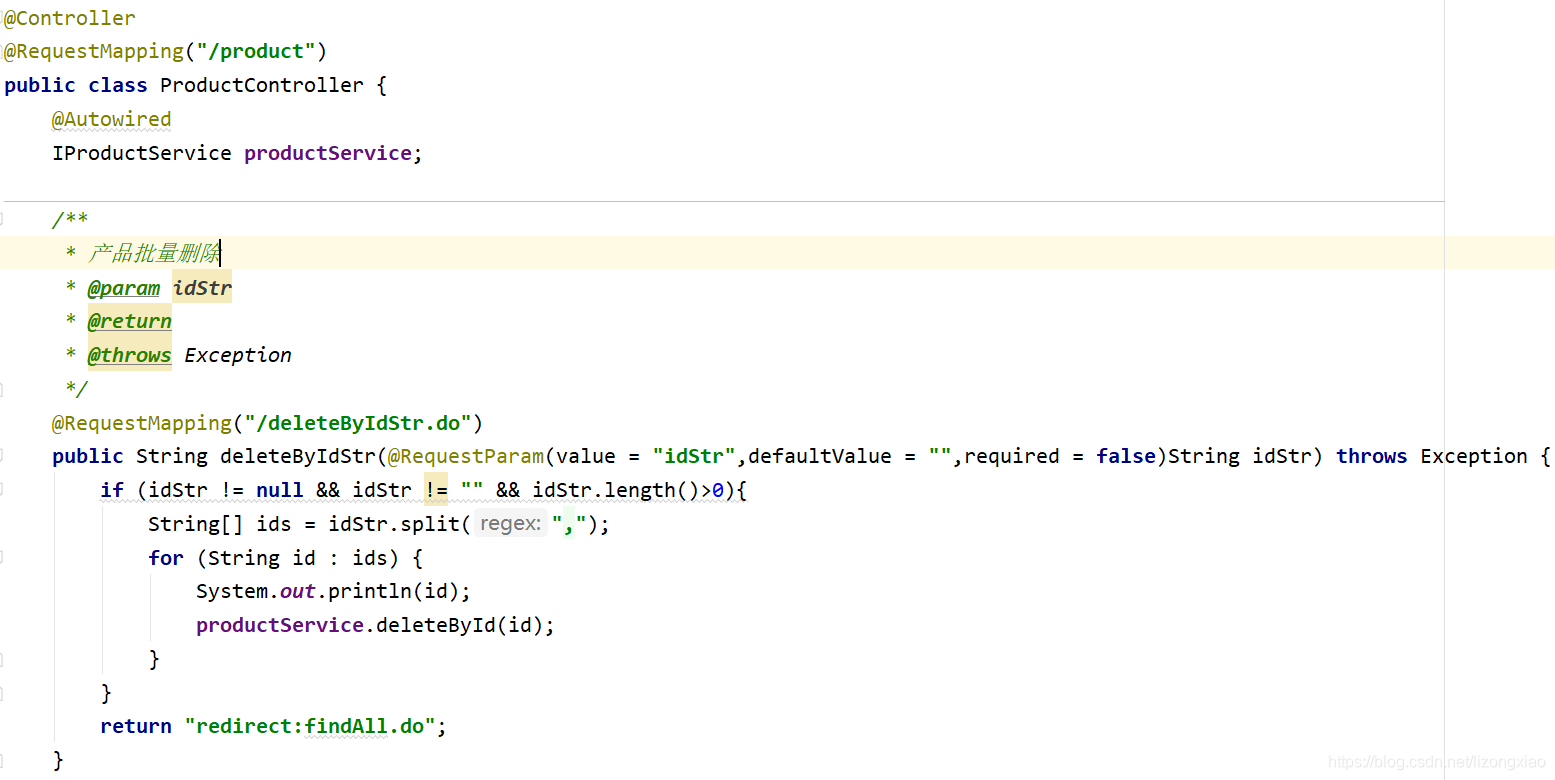
Task: Click the "idStr" value string in @RequestParam
Action: point(694,456)
